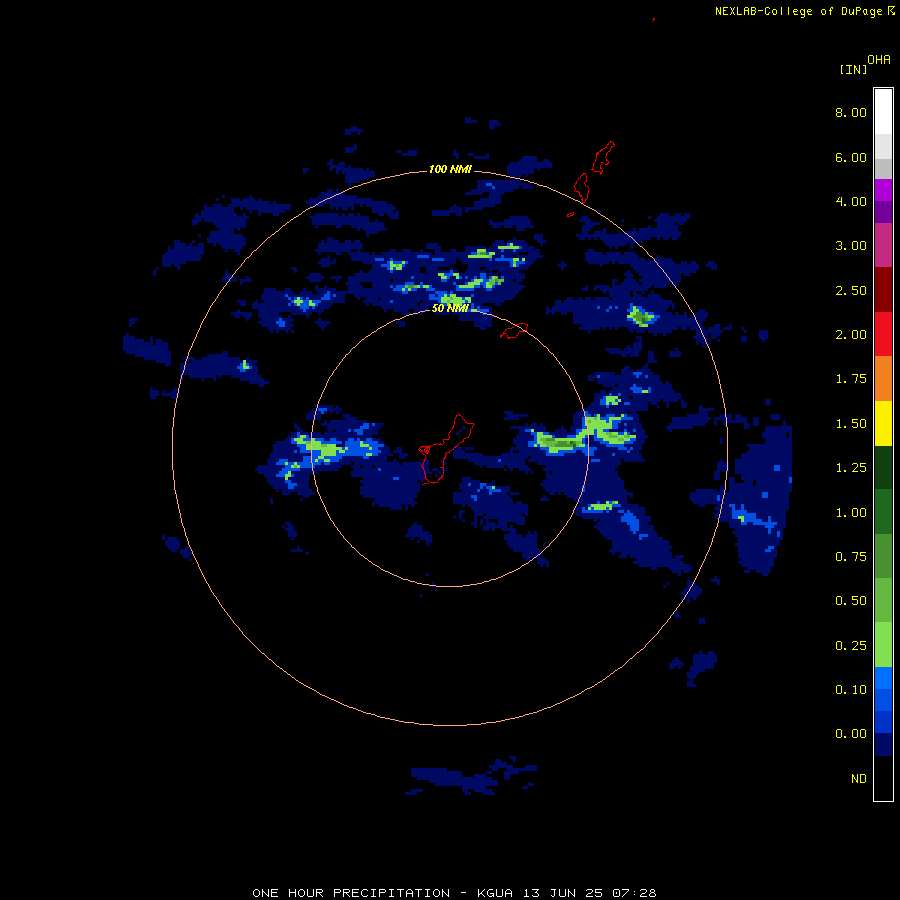Screen dimensions: 900x900
Task: Click the 1.75 legend value
Action: pyautogui.click(x=851, y=379)
